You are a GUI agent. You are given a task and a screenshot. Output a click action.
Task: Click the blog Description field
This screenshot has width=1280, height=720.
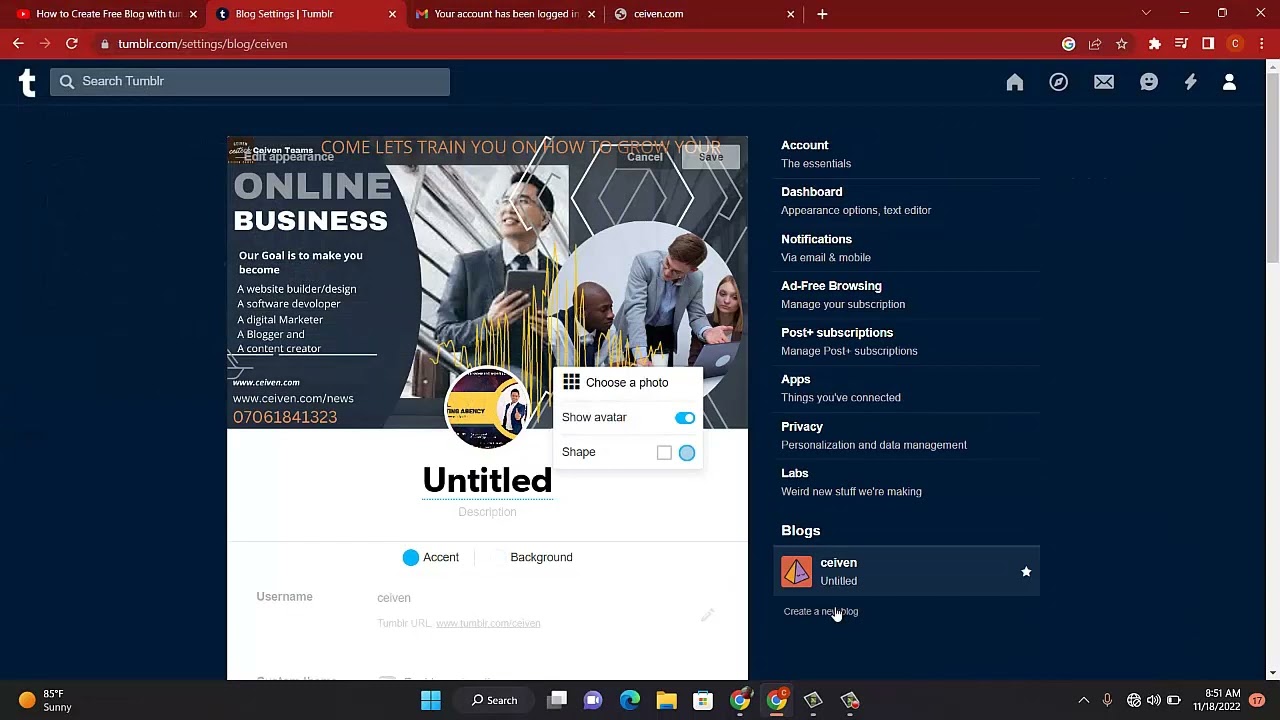click(x=487, y=512)
